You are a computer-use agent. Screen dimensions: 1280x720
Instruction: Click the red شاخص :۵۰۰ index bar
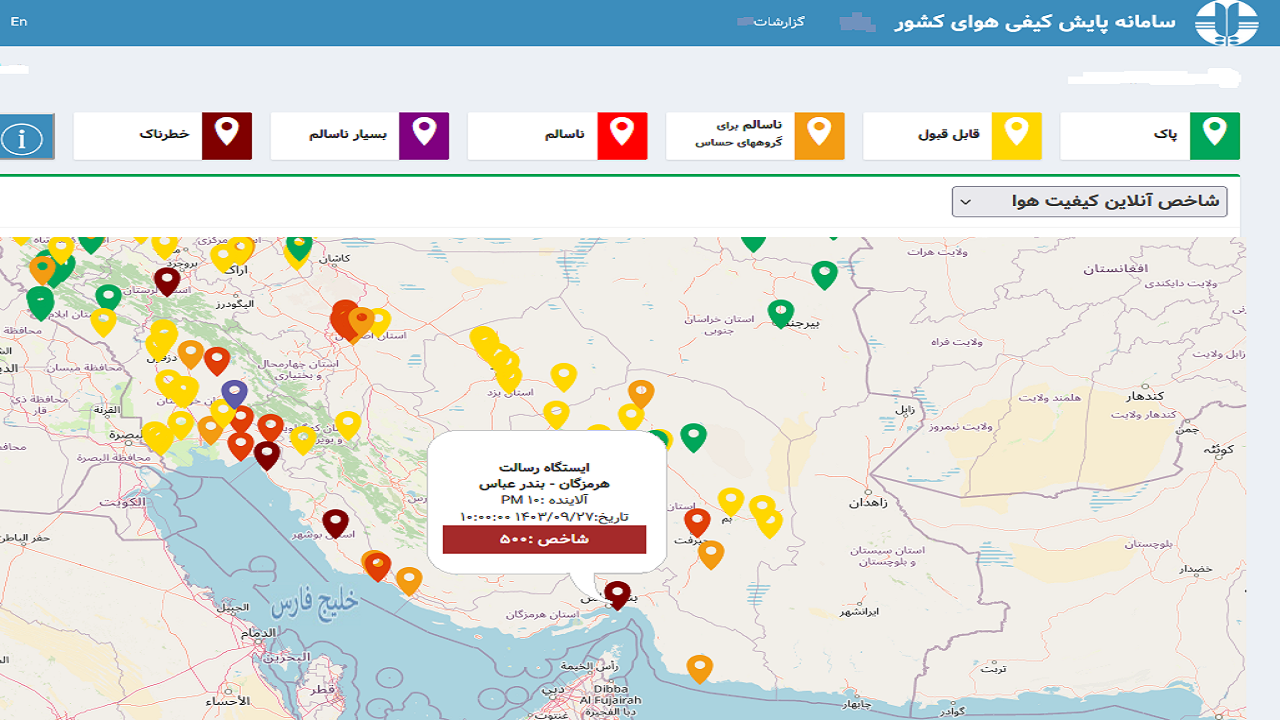coord(545,539)
